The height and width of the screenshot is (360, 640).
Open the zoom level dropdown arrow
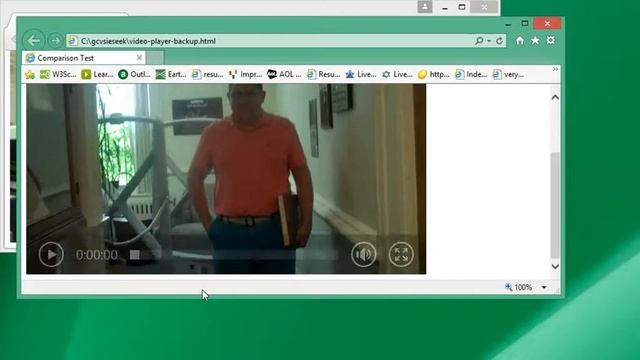pyautogui.click(x=544, y=287)
